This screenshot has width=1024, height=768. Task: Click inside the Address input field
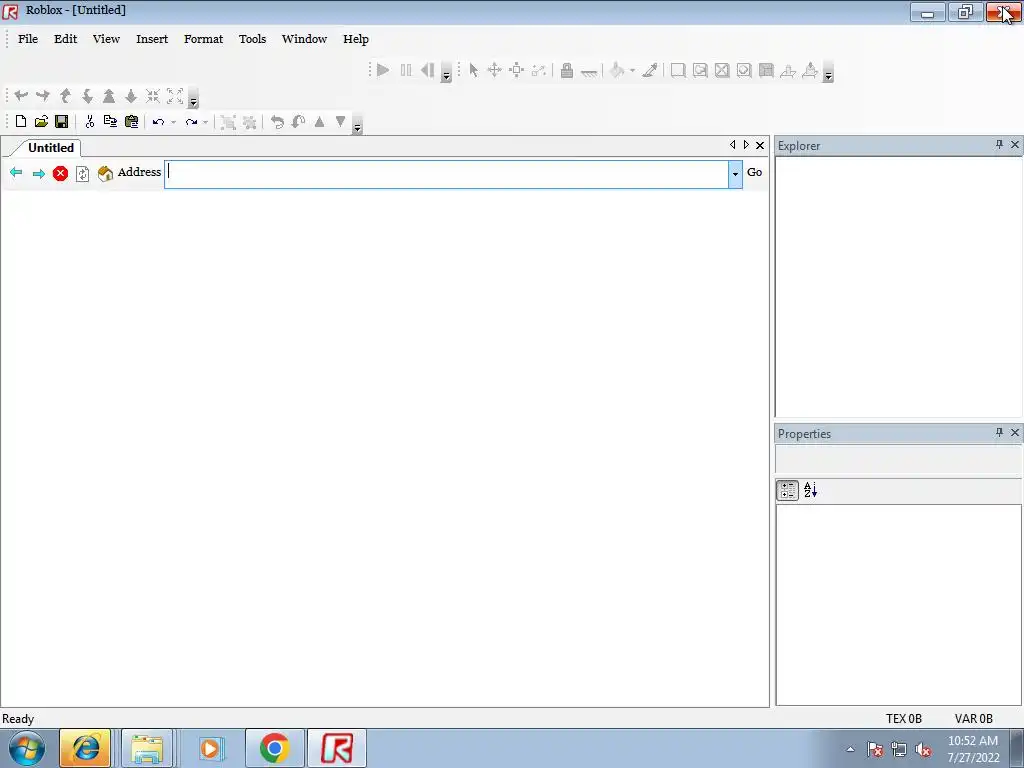(447, 174)
